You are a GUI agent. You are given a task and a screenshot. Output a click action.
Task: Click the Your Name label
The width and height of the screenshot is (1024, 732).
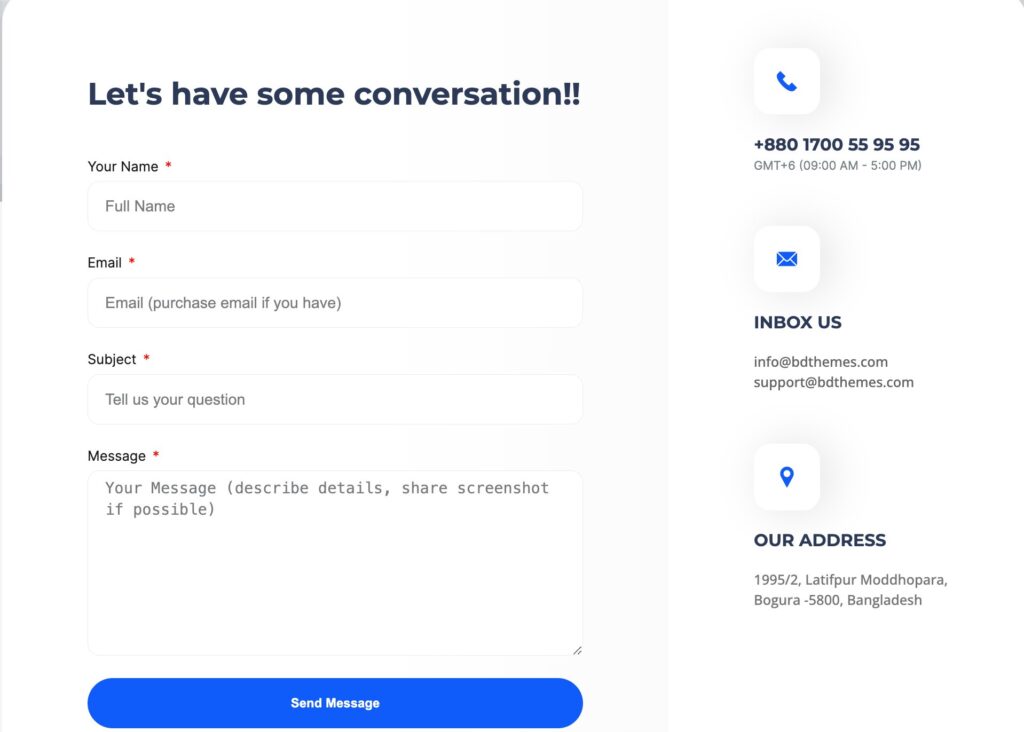(123, 167)
